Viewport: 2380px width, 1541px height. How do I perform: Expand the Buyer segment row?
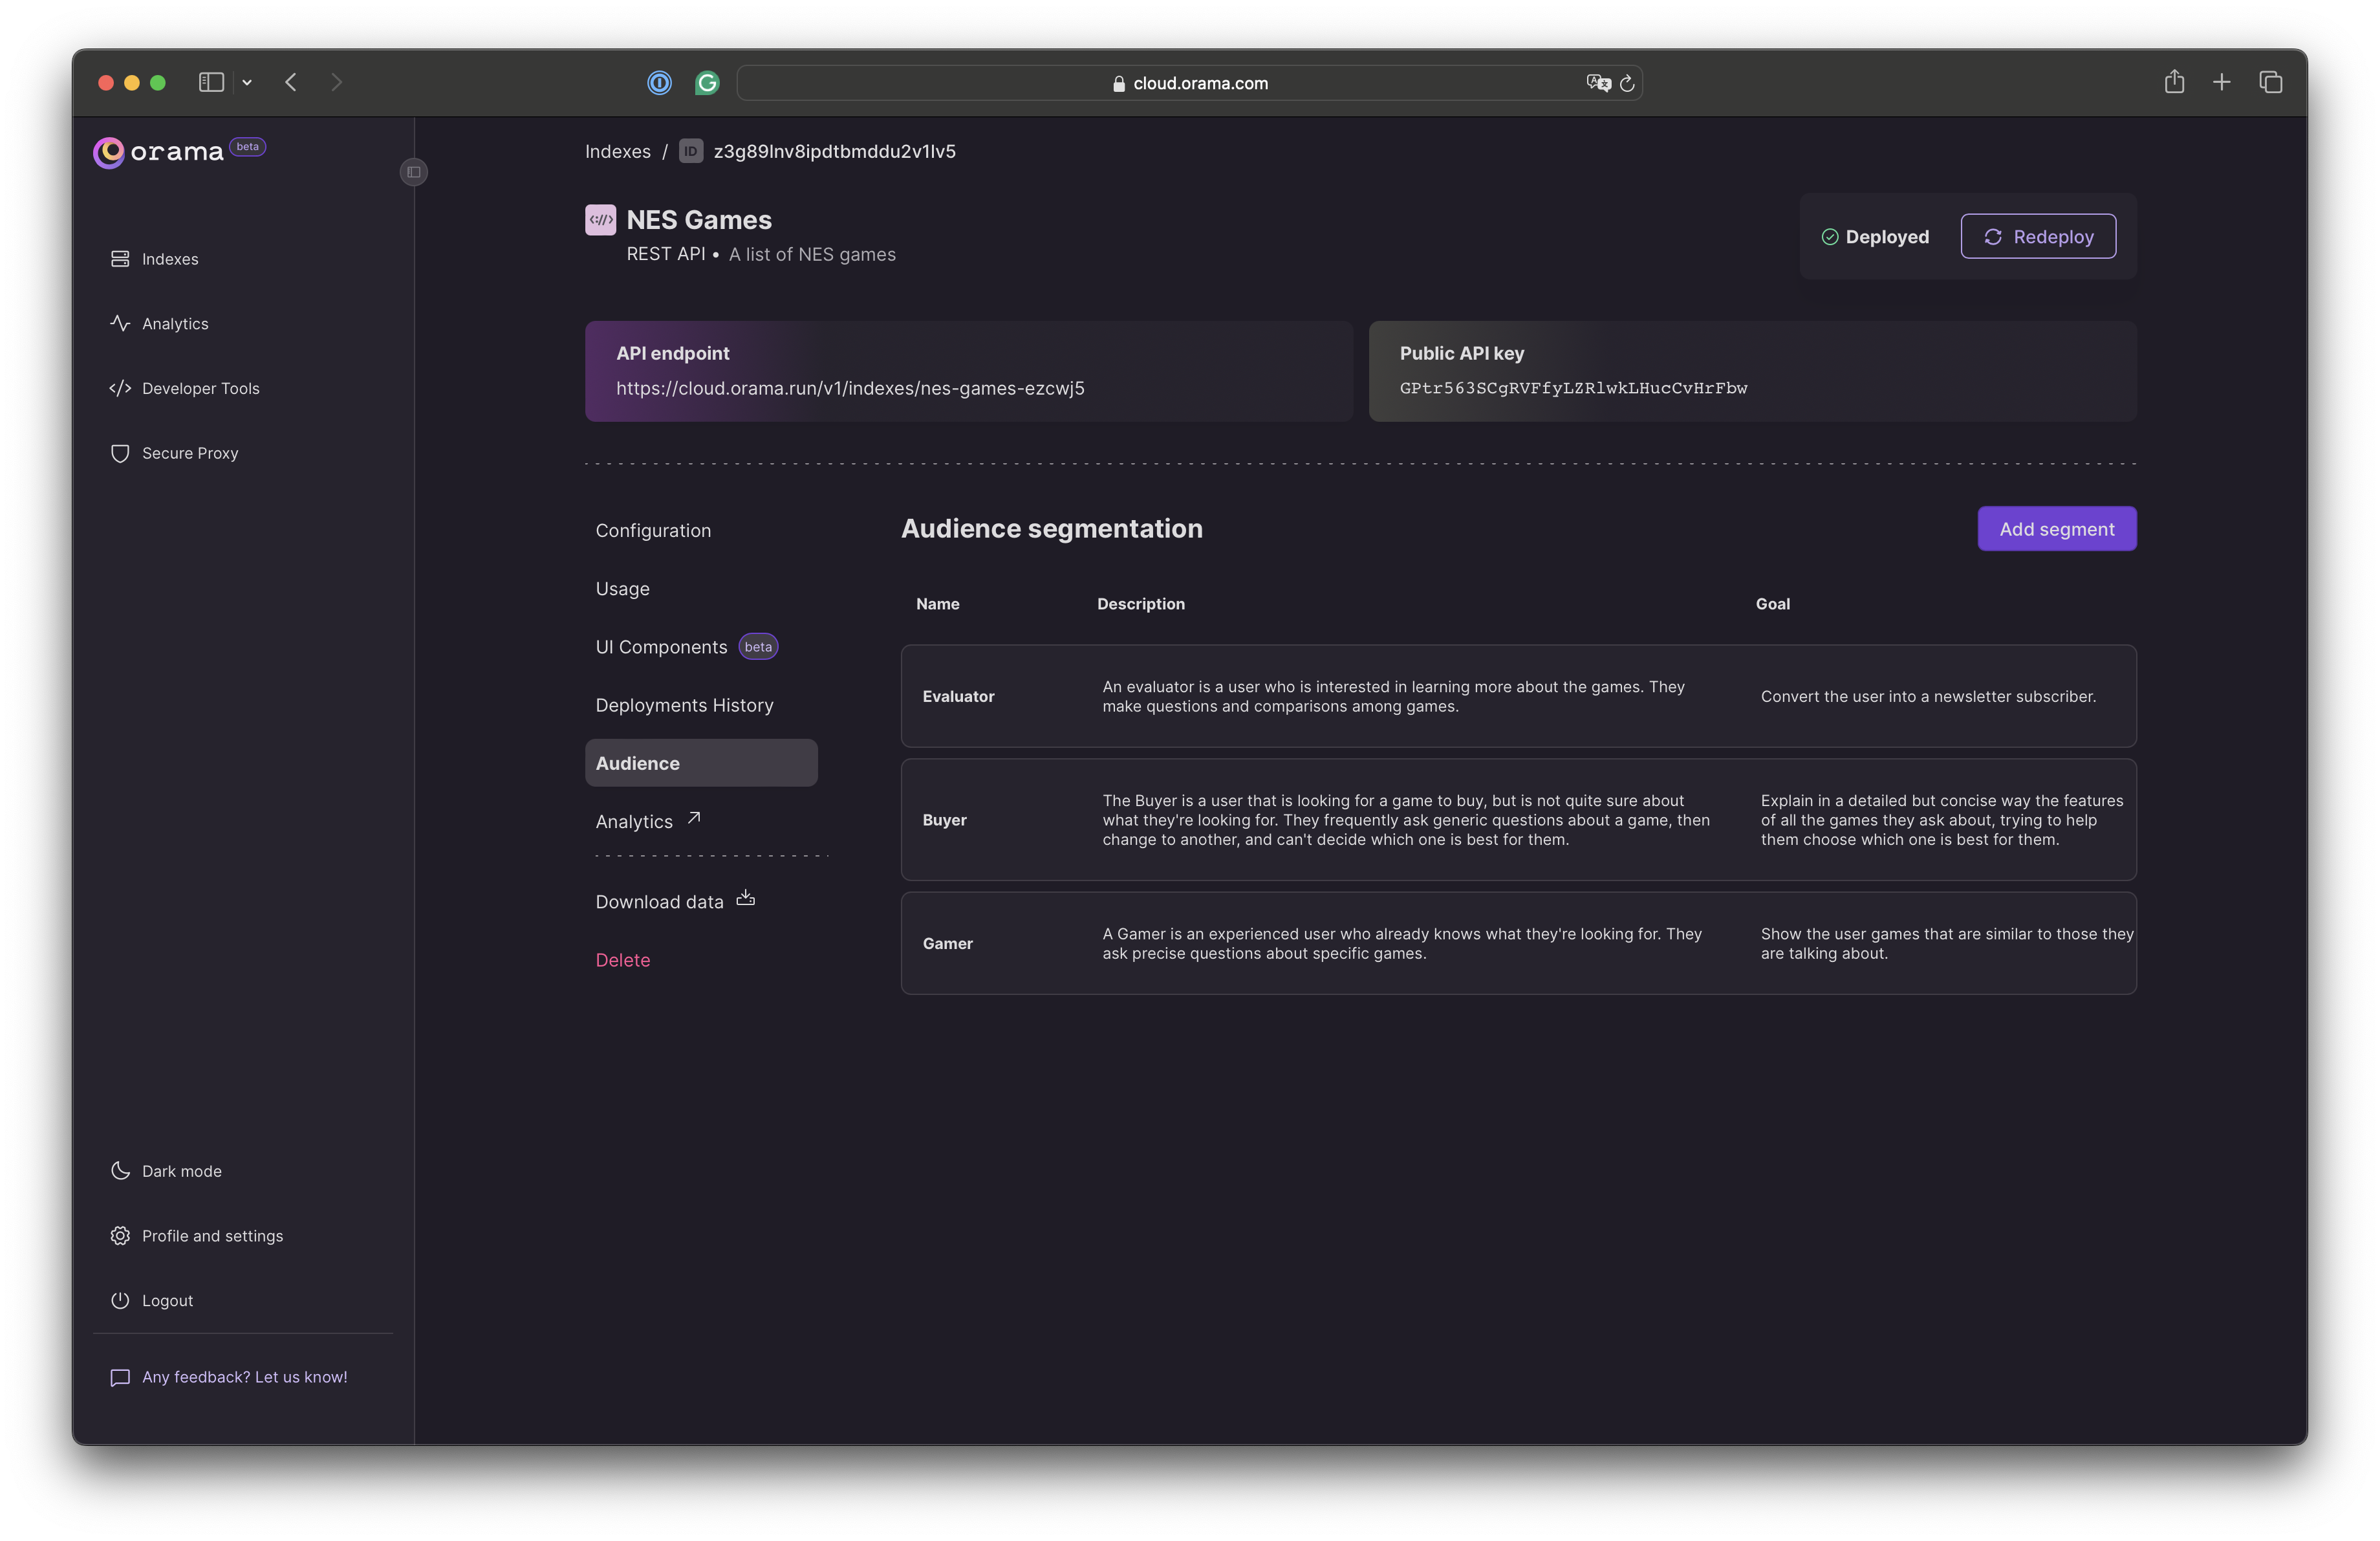pyautogui.click(x=1518, y=817)
